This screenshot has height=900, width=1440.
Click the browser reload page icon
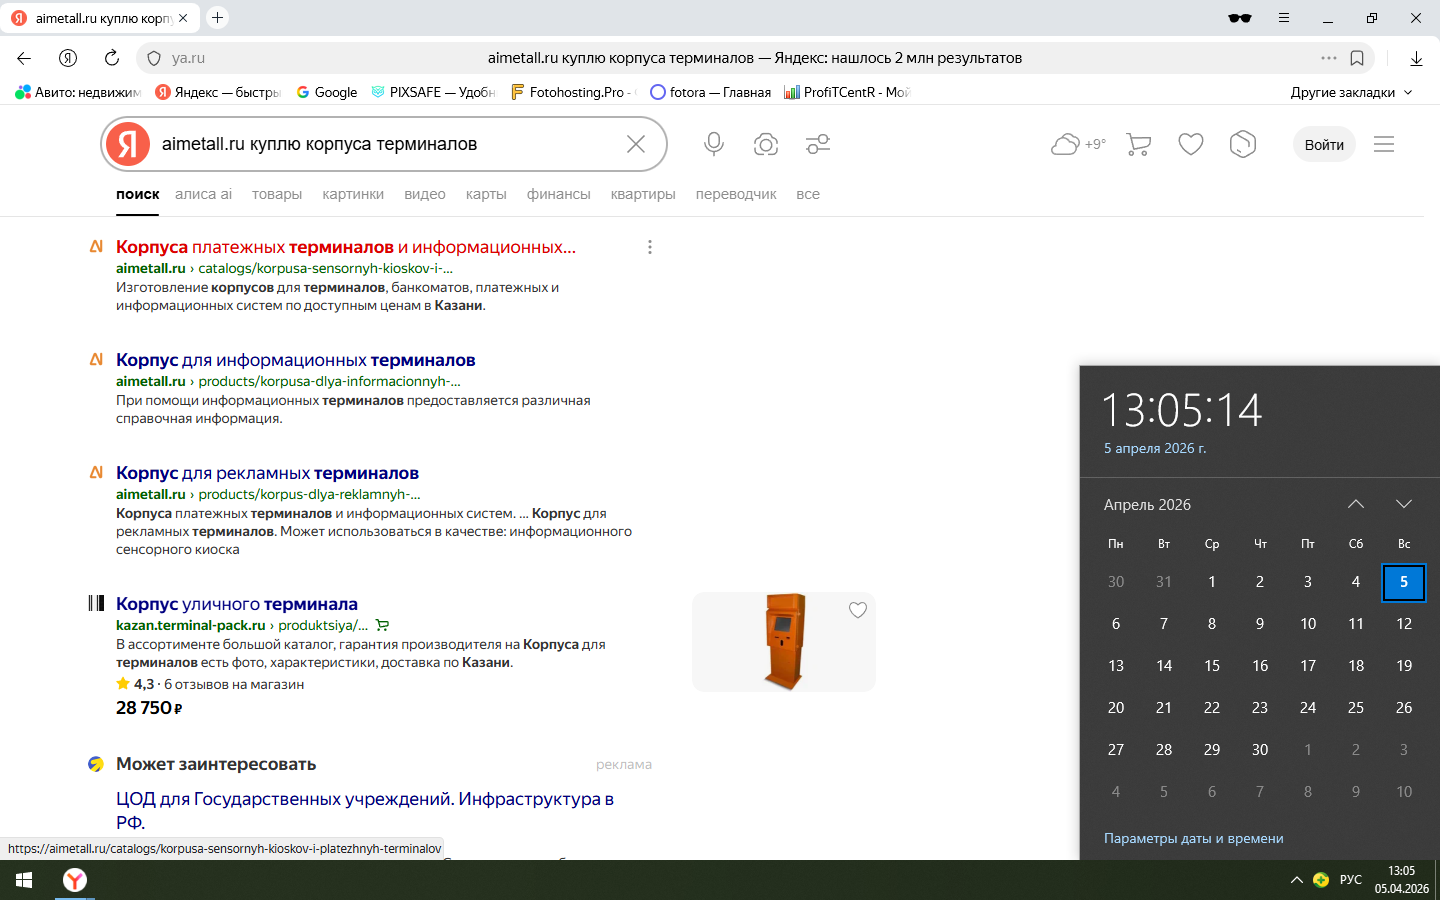(x=112, y=58)
